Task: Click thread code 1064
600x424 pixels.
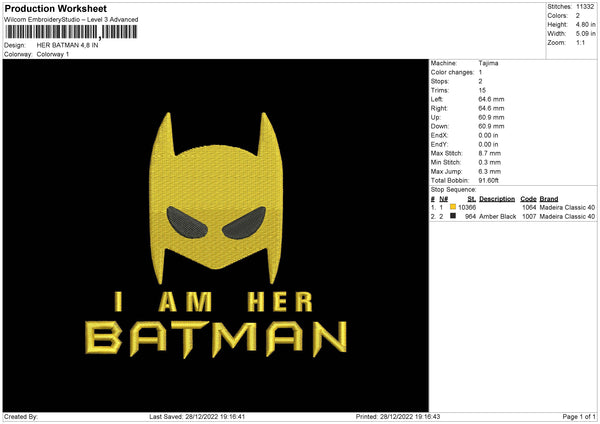Action: [529, 207]
